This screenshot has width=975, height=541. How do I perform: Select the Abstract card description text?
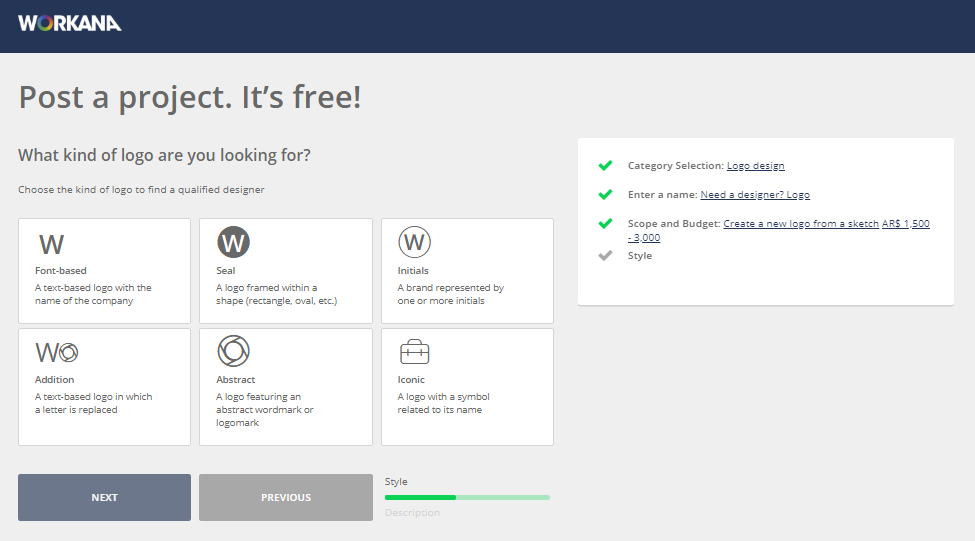265,410
